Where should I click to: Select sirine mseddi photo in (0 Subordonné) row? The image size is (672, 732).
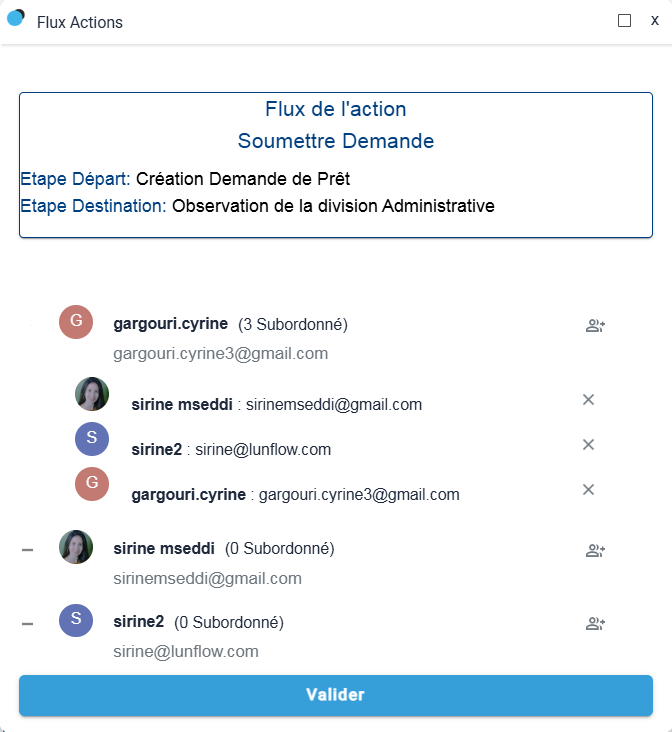click(76, 547)
